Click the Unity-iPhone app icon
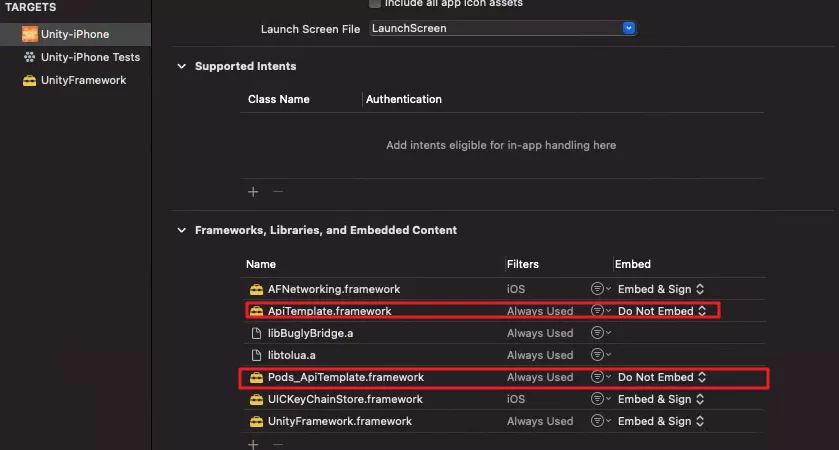Image resolution: width=839 pixels, height=450 pixels. click(x=30, y=34)
